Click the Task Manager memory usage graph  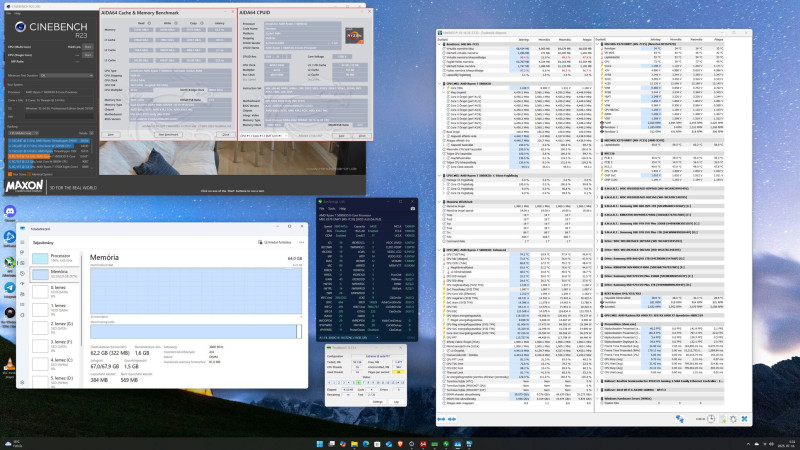click(x=196, y=291)
